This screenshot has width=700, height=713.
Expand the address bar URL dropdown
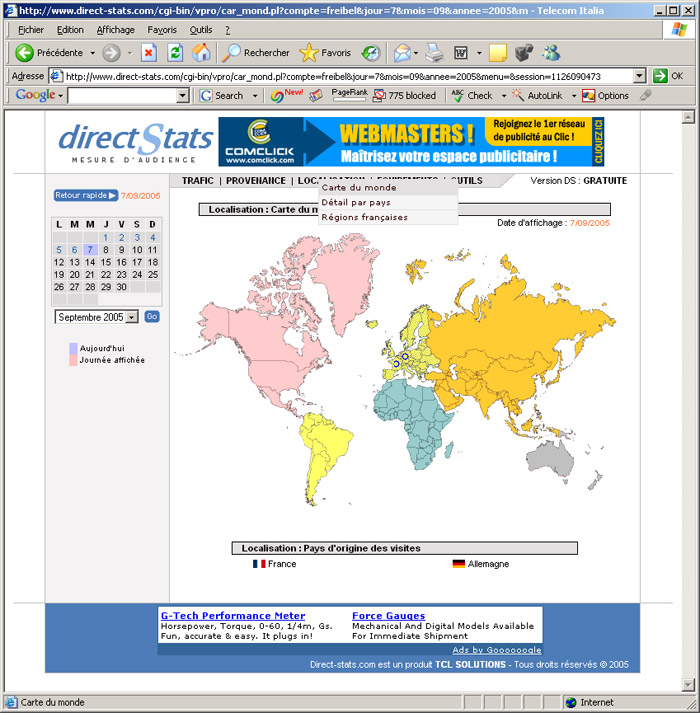click(x=639, y=76)
